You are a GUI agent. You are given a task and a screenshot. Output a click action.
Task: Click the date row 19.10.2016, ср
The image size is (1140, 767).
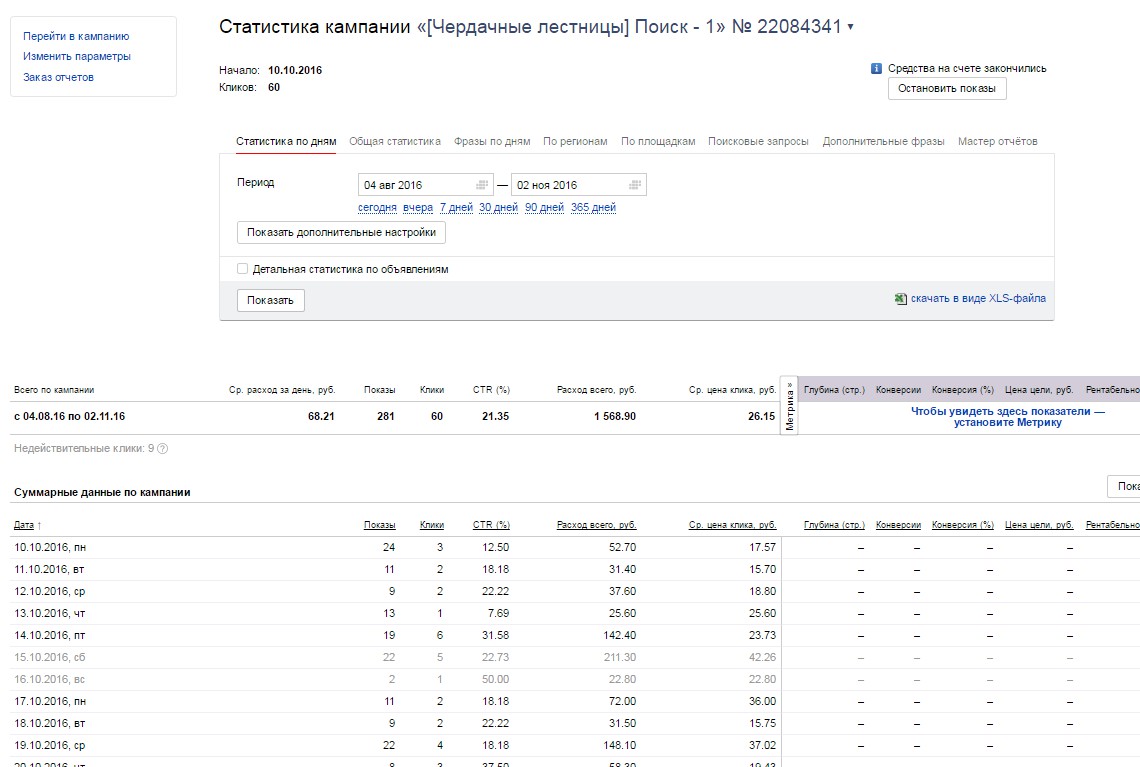coord(49,745)
